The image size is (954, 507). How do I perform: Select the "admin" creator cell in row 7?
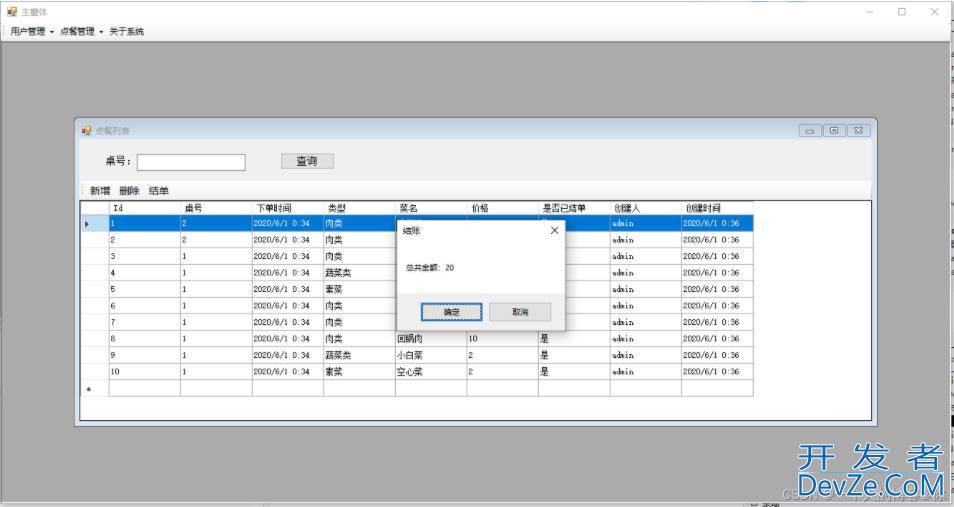click(646, 322)
